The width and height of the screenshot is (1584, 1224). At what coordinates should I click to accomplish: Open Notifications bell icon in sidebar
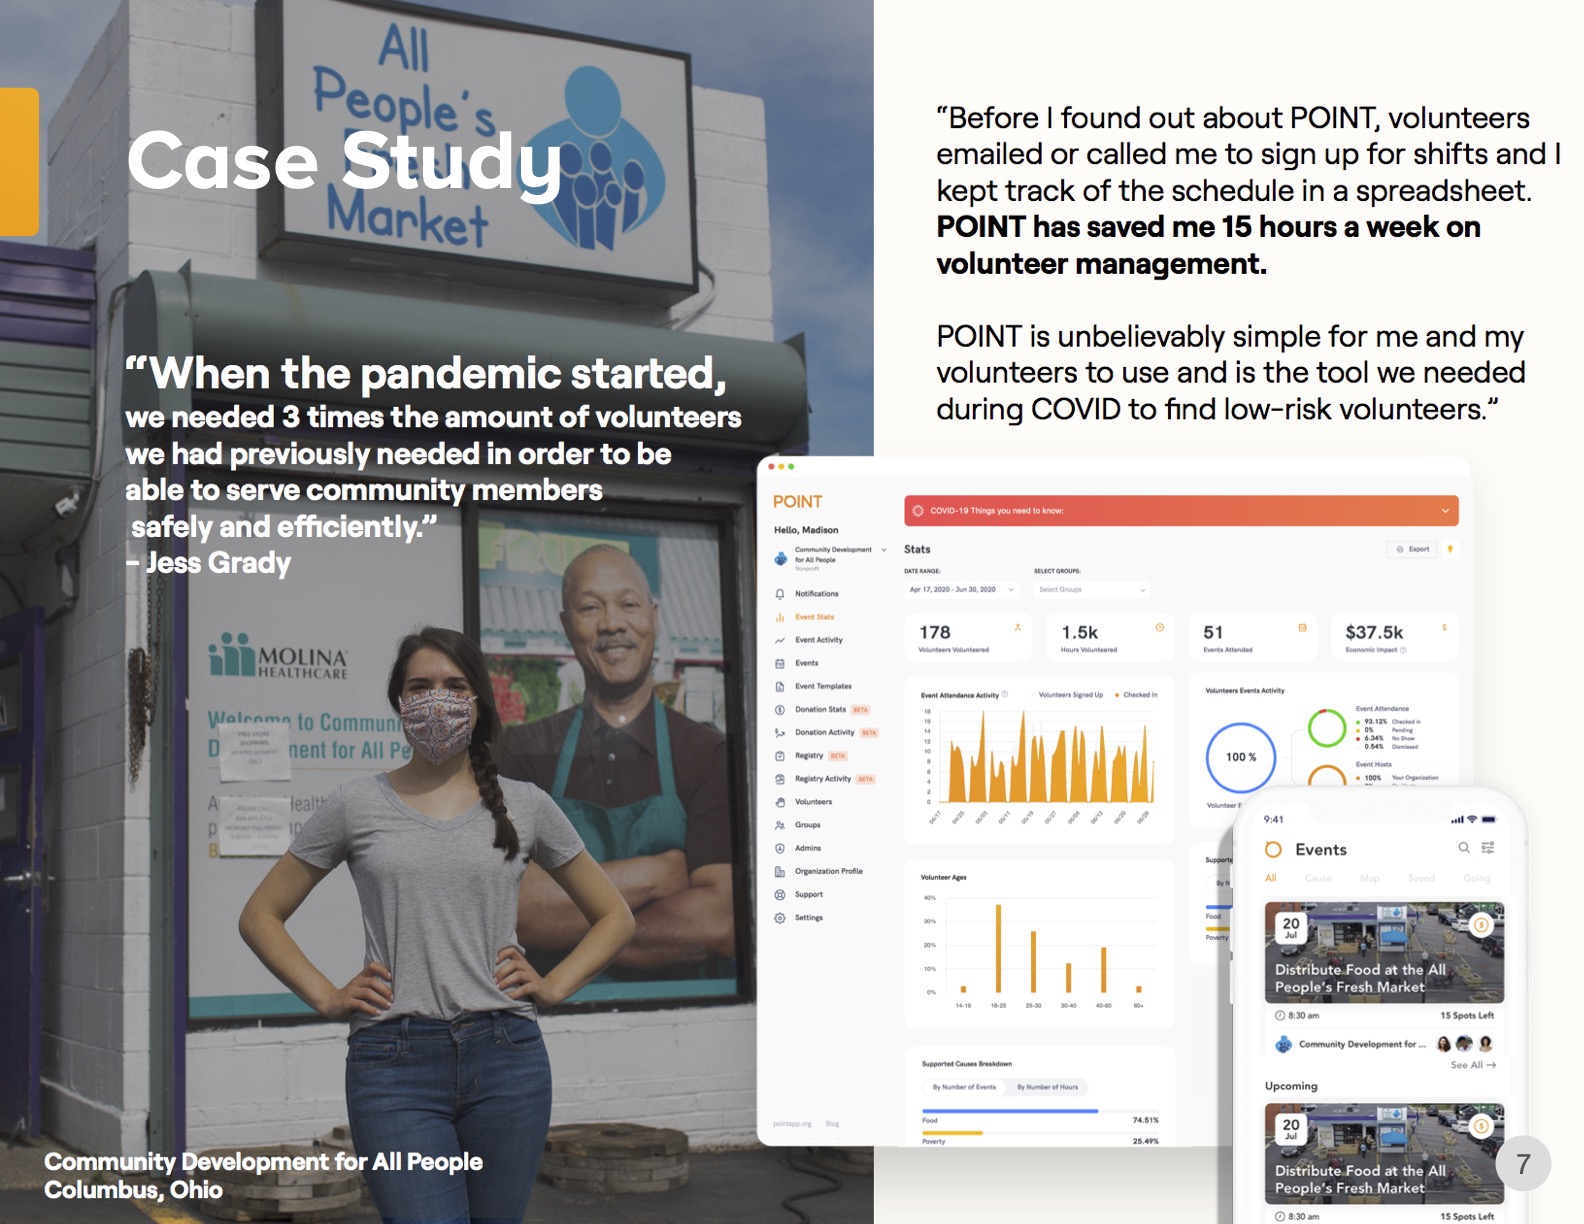tap(780, 594)
